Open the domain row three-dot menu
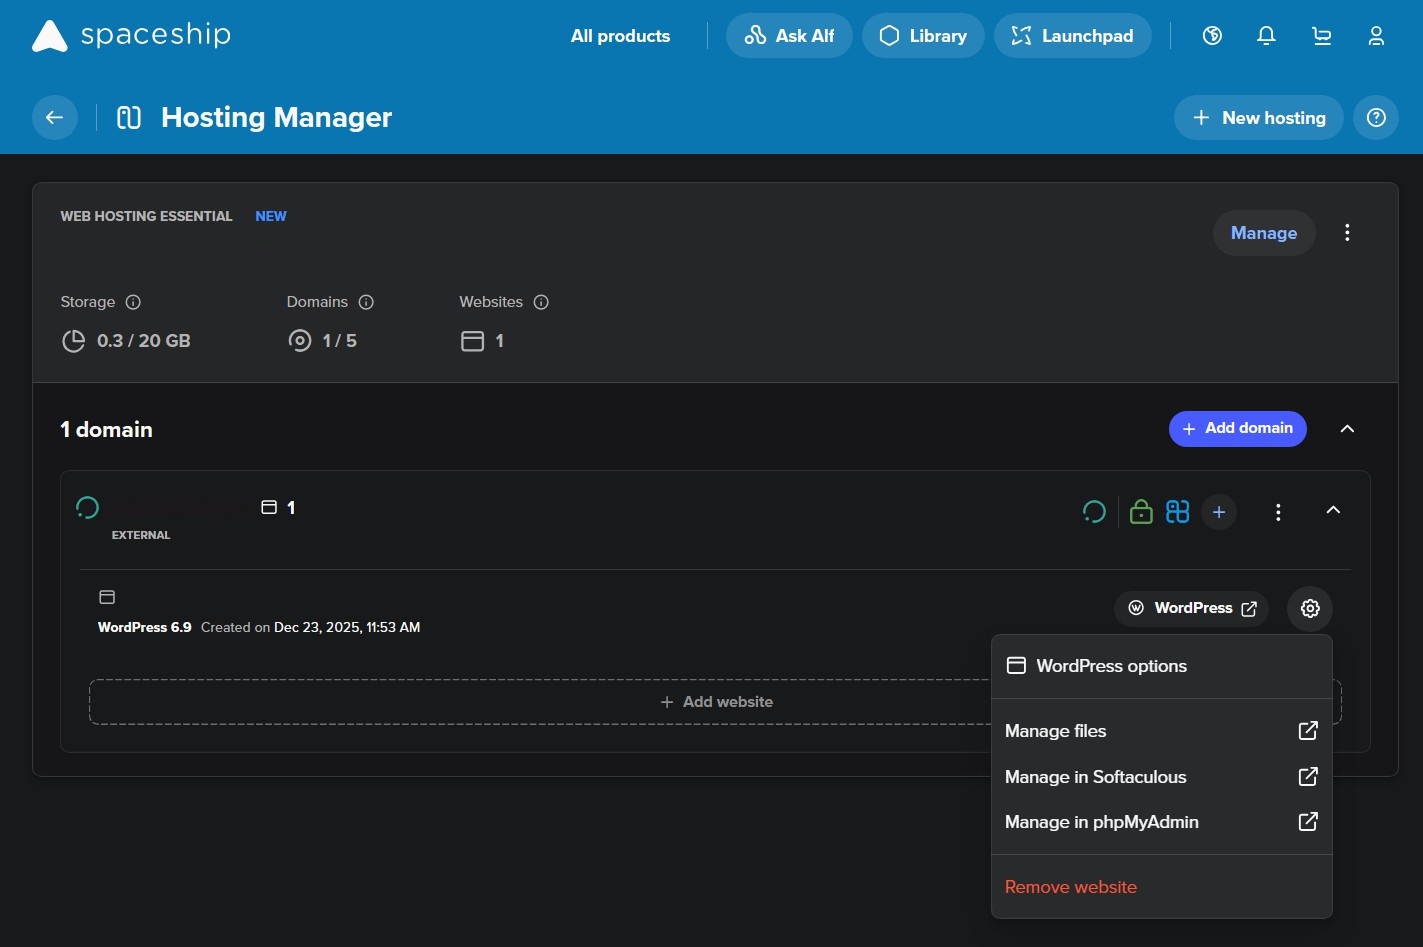 pos(1278,511)
